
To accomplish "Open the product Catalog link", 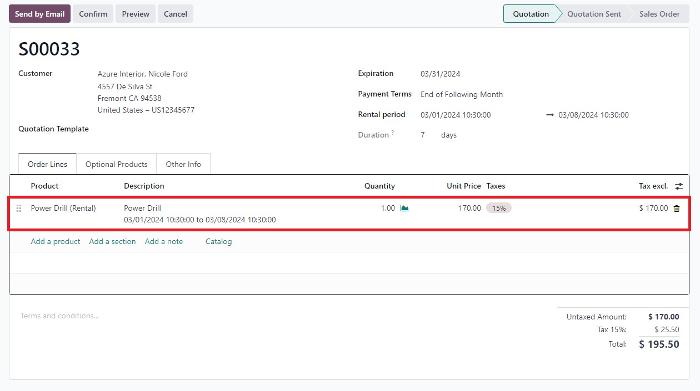I will [218, 241].
